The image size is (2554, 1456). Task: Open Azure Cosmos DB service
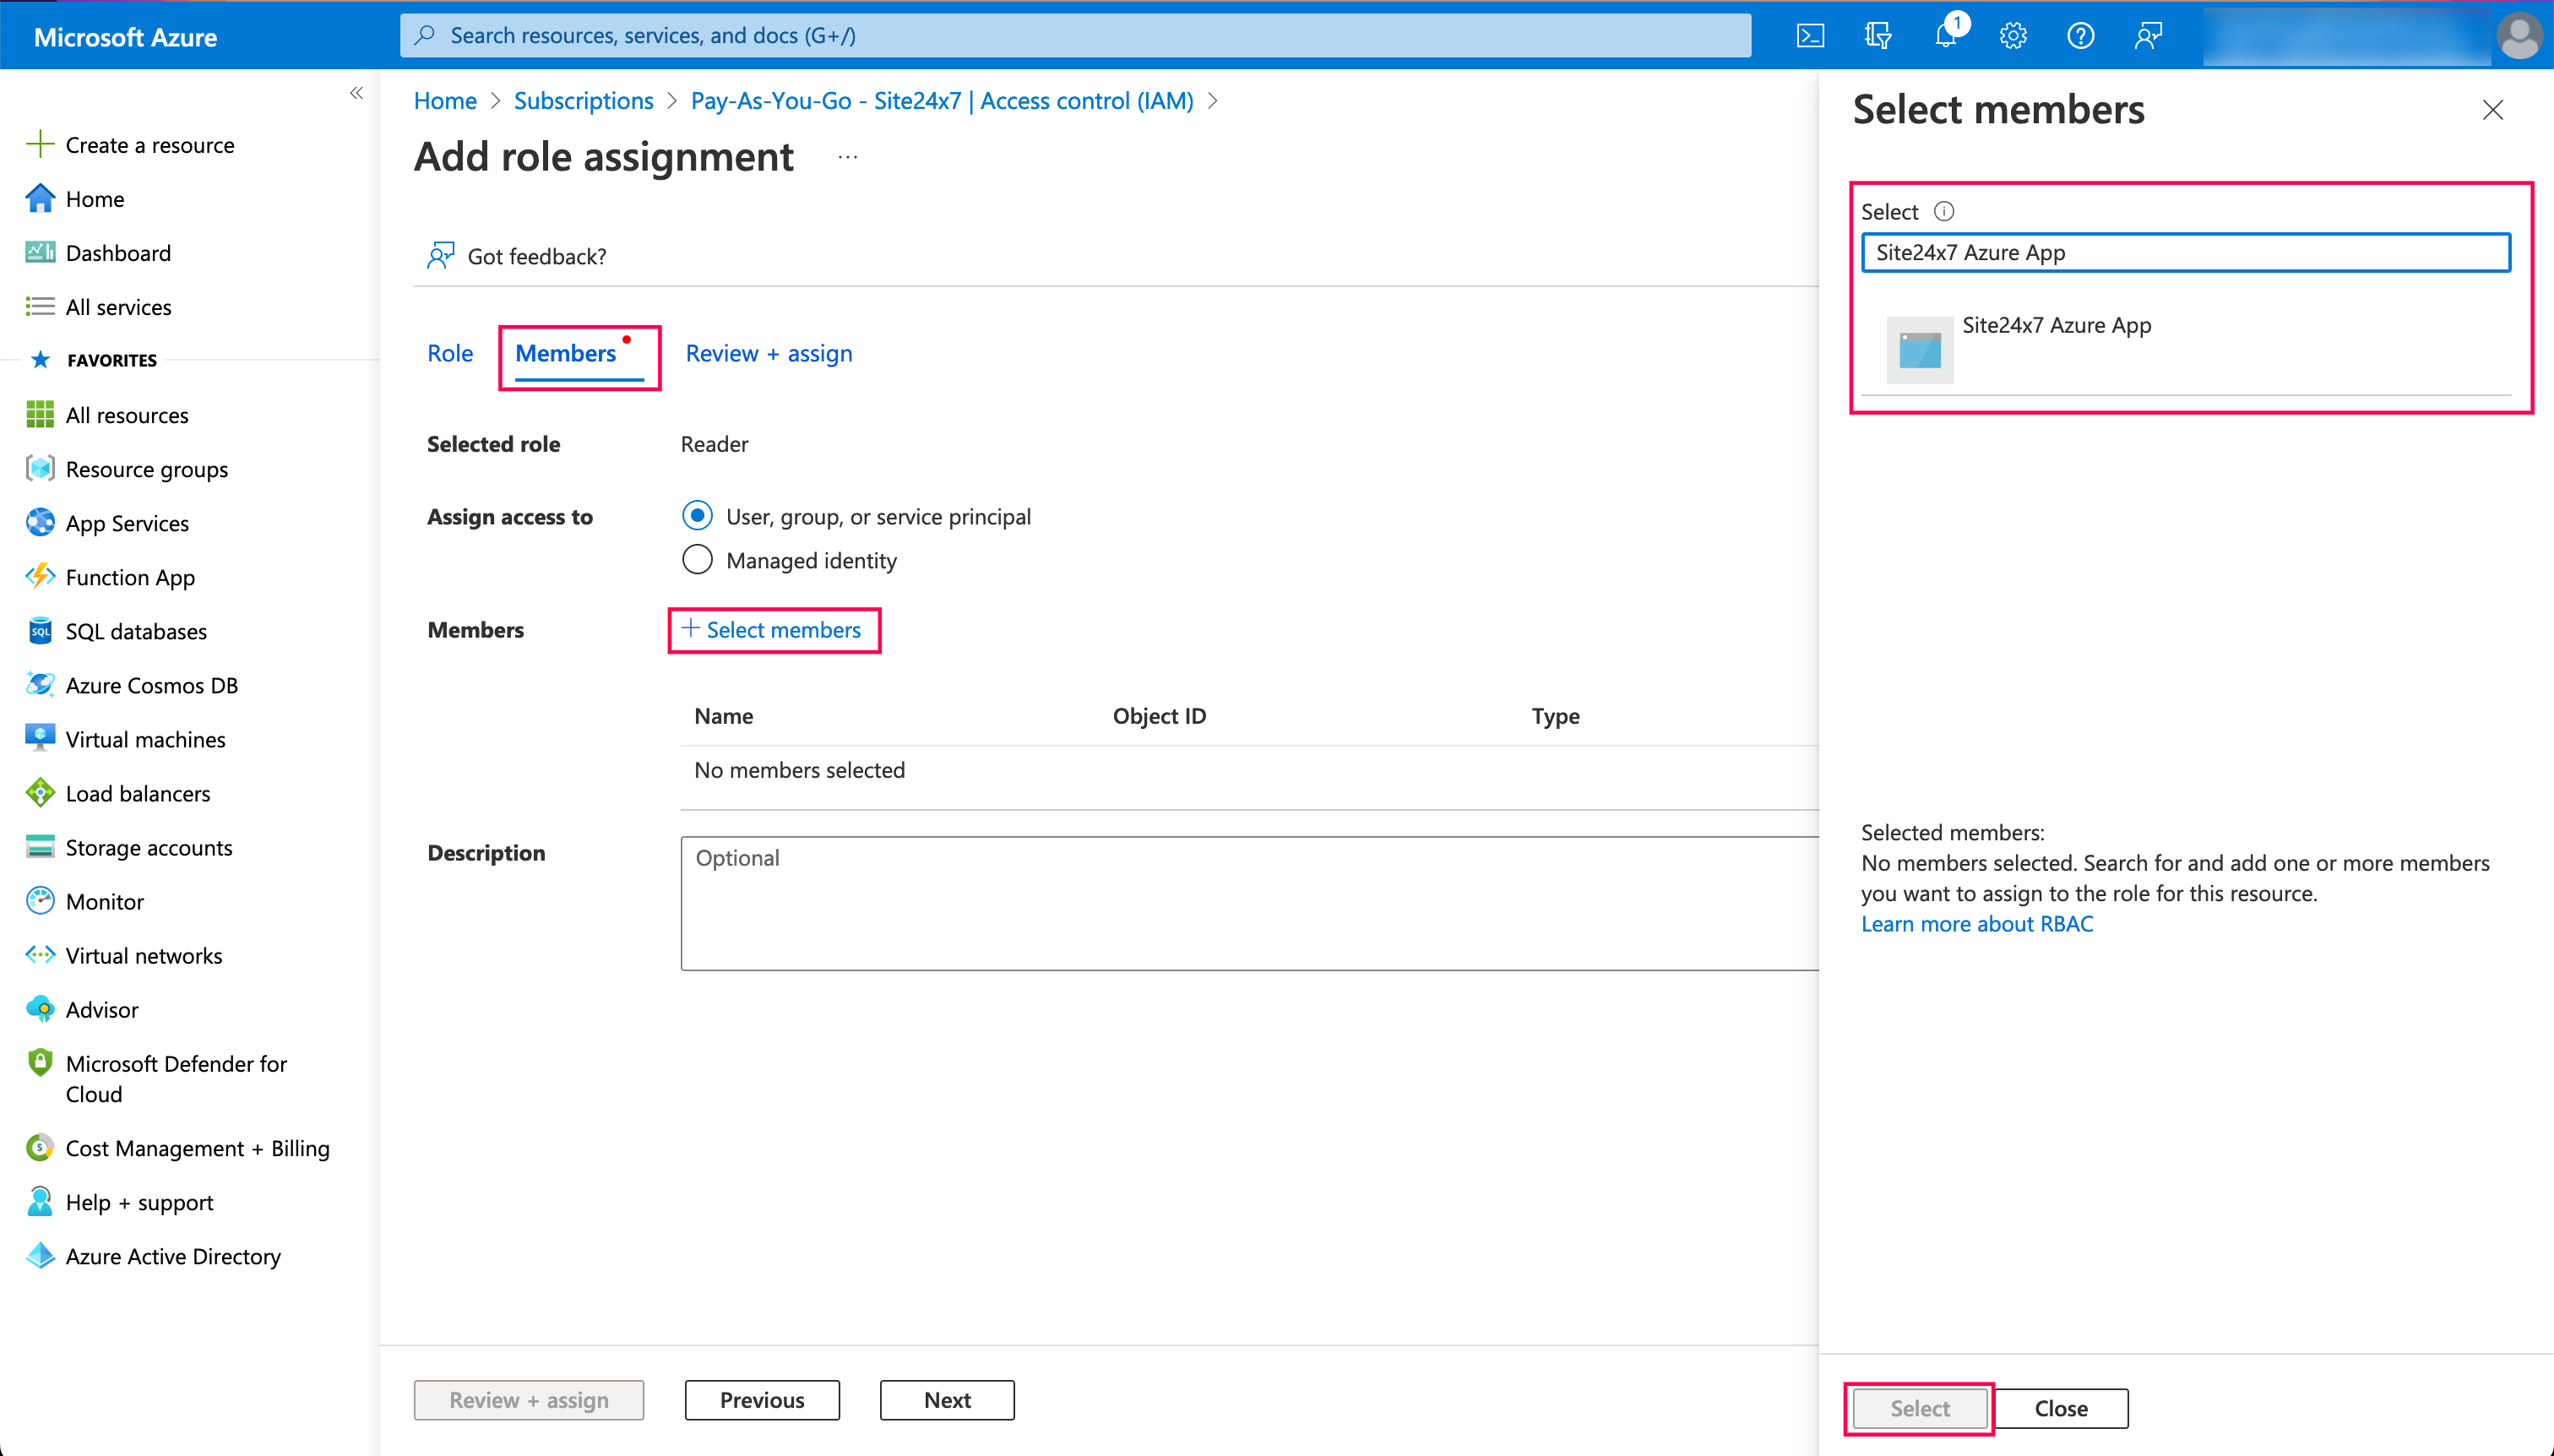point(151,685)
